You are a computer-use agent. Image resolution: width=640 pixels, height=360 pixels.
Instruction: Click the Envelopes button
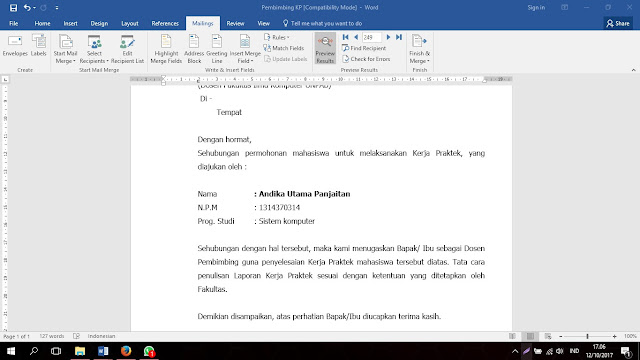click(15, 46)
